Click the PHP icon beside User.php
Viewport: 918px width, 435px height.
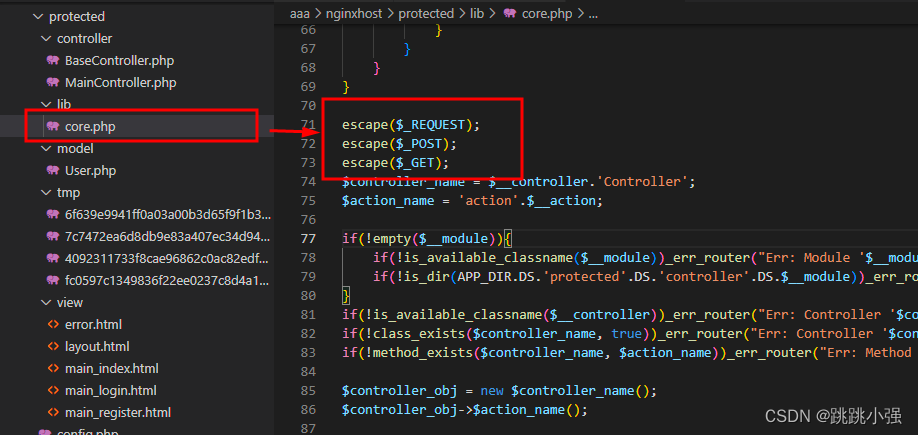point(53,170)
